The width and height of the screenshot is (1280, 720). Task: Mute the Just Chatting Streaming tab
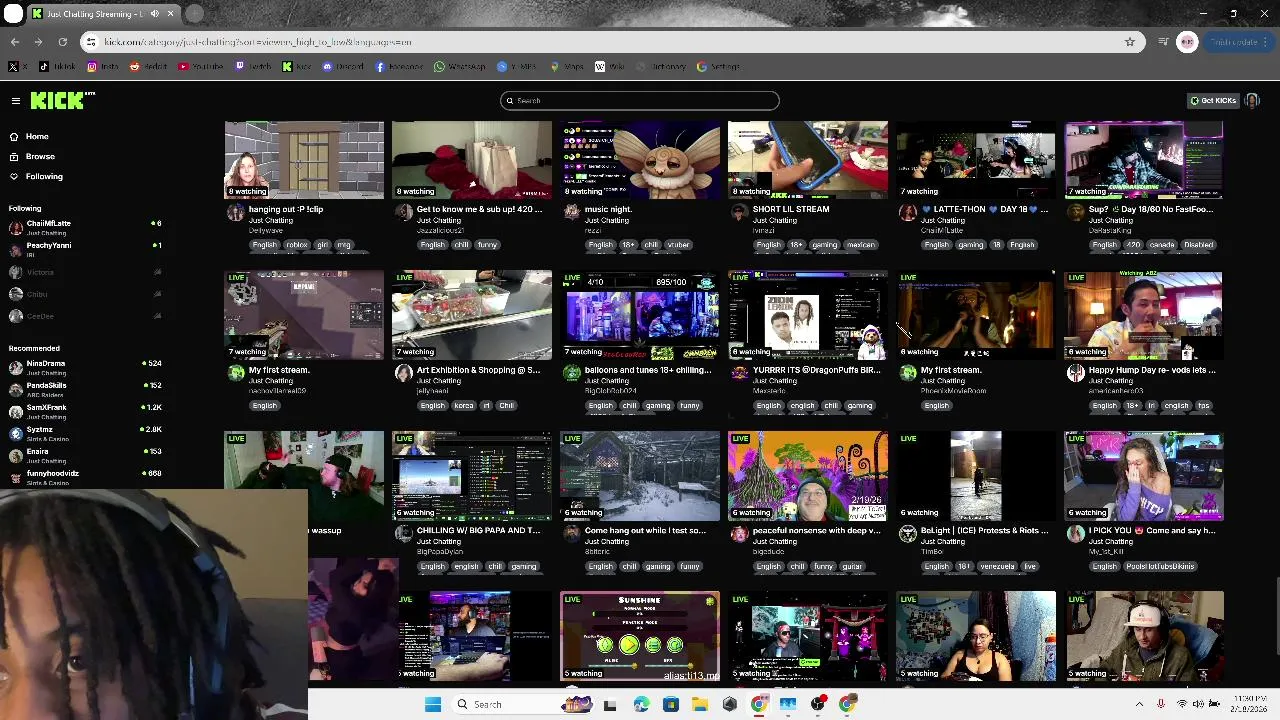coord(154,14)
